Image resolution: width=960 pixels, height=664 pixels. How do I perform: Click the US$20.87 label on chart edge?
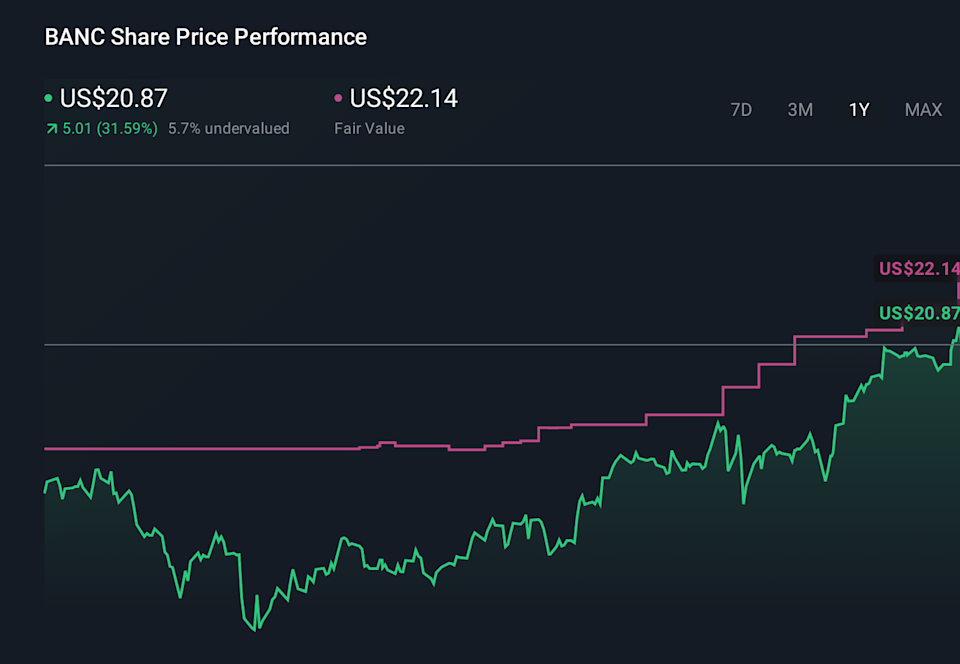pos(917,313)
